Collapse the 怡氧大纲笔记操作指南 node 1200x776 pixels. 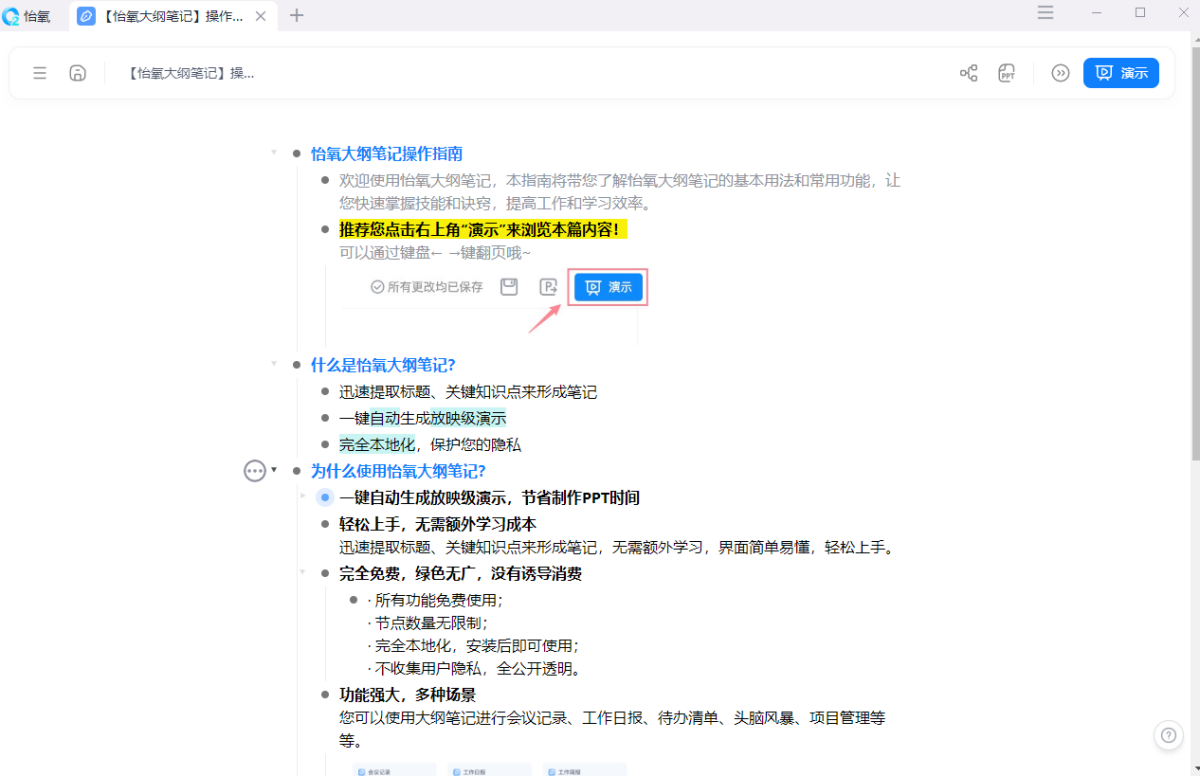[274, 153]
